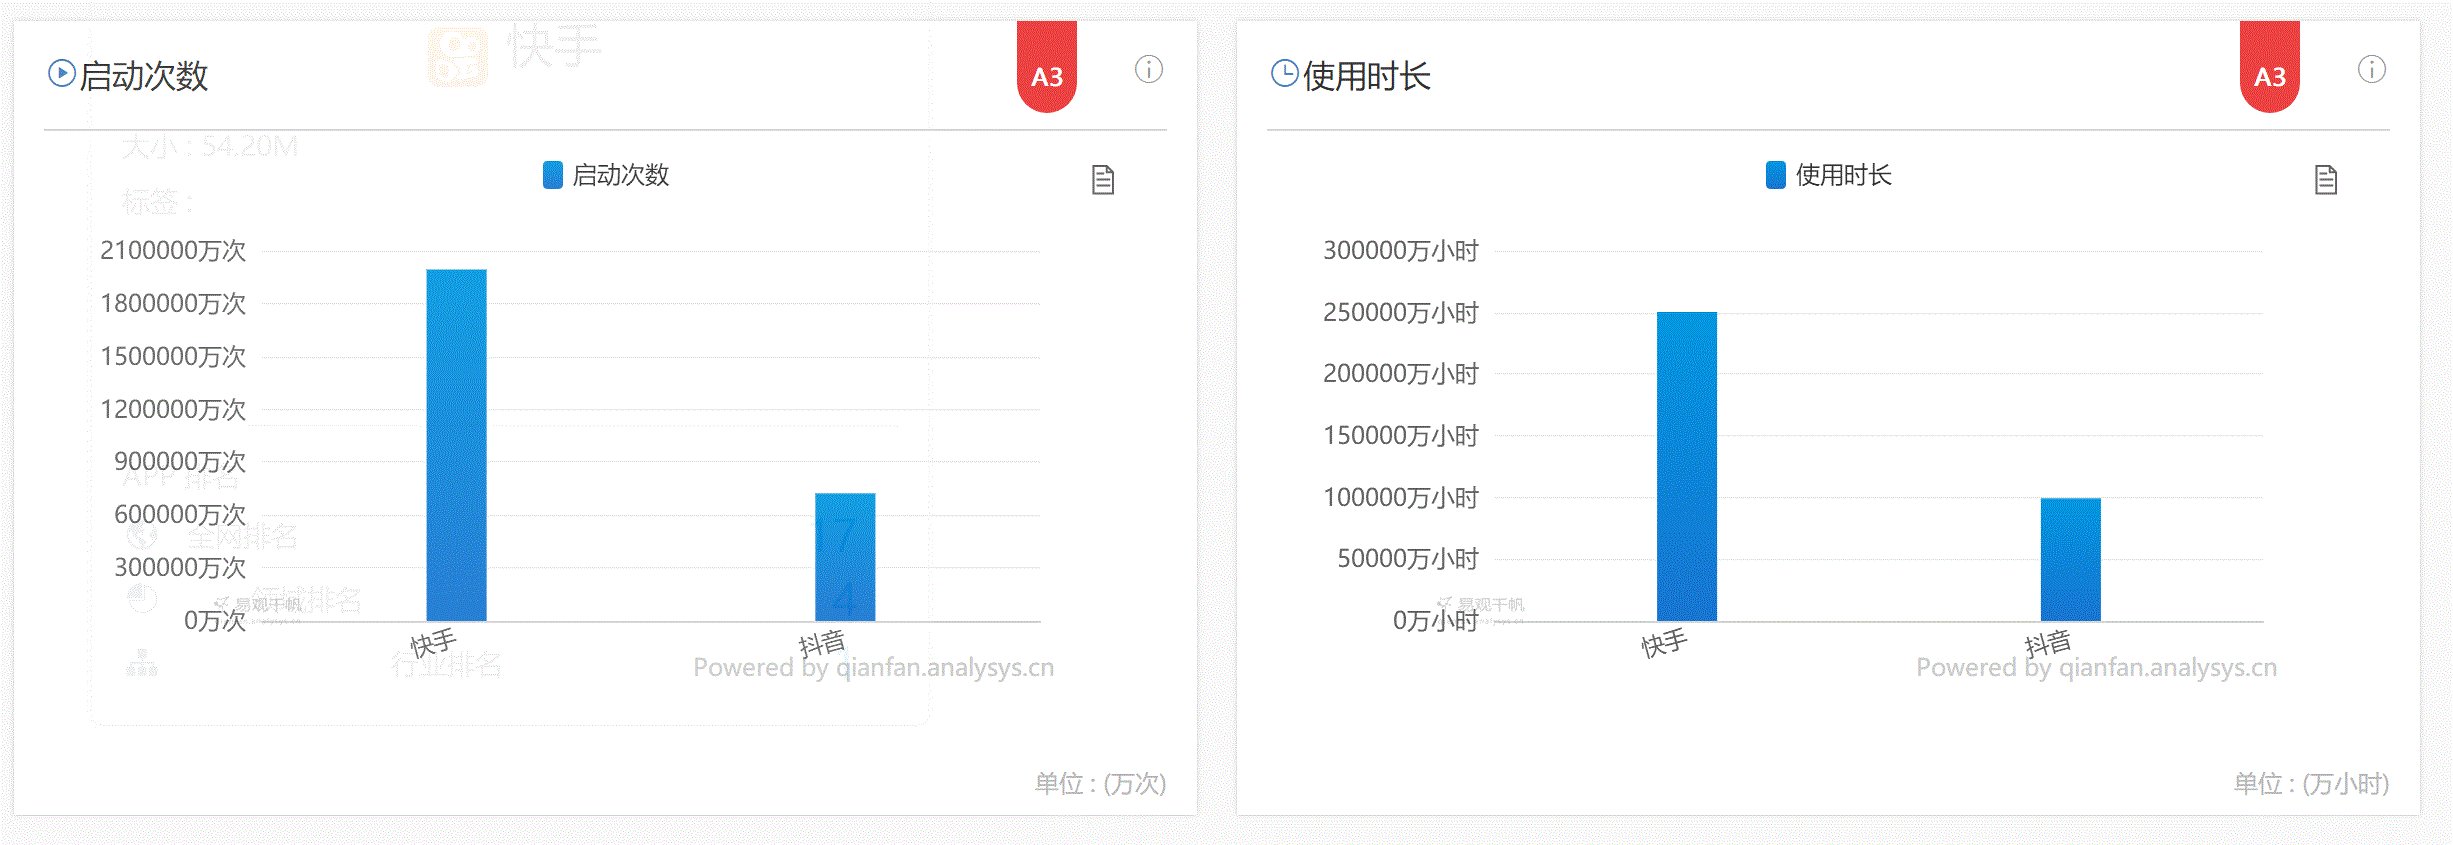
Task: Click the 抖音 x-axis label in 使用时长 chart
Action: click(2047, 643)
